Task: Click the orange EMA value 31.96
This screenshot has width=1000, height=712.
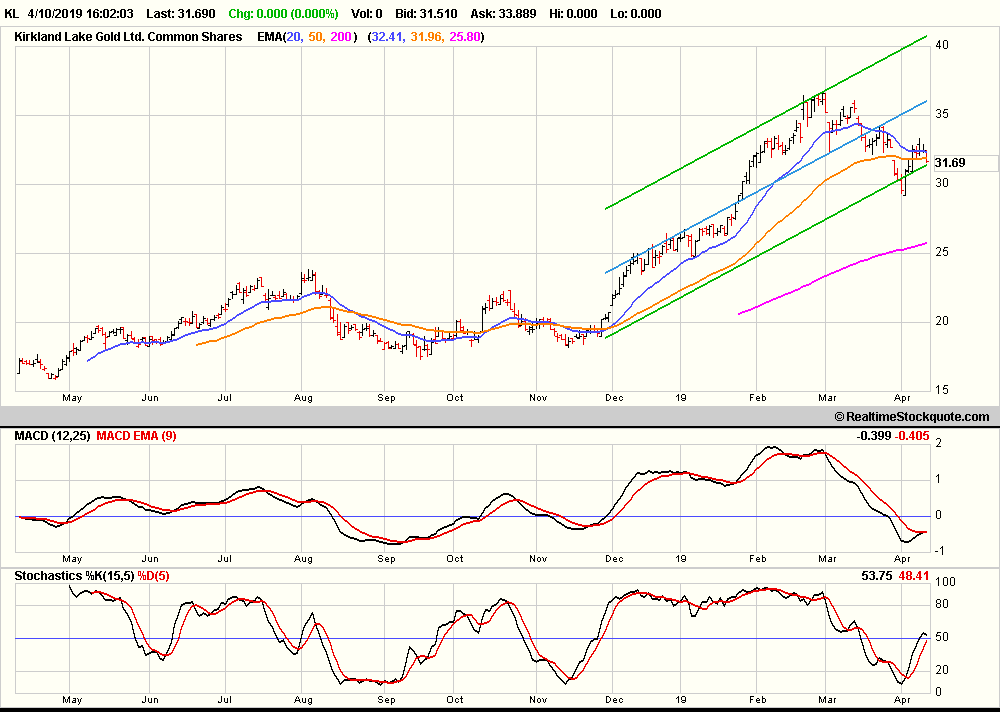Action: click(426, 37)
